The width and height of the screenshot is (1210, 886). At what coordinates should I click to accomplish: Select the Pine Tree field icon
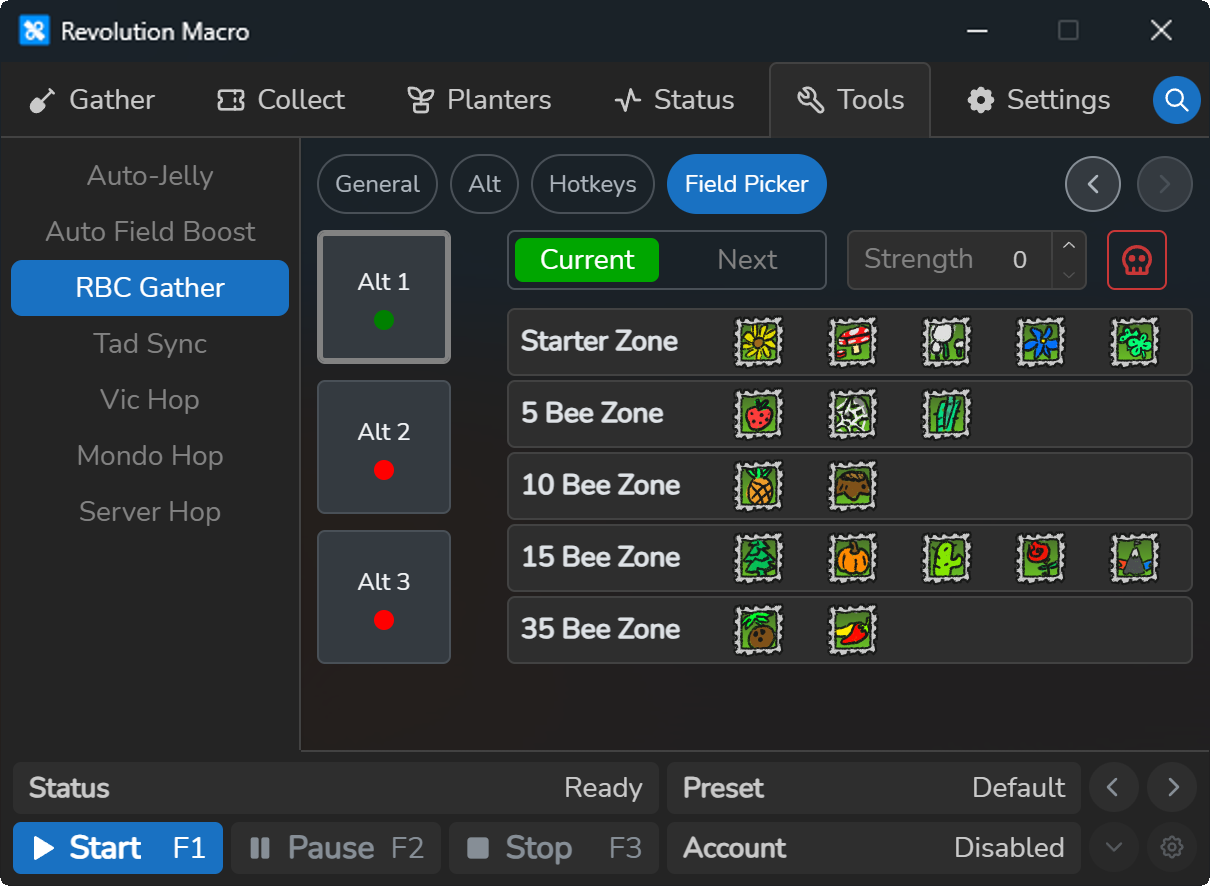pyautogui.click(x=759, y=558)
